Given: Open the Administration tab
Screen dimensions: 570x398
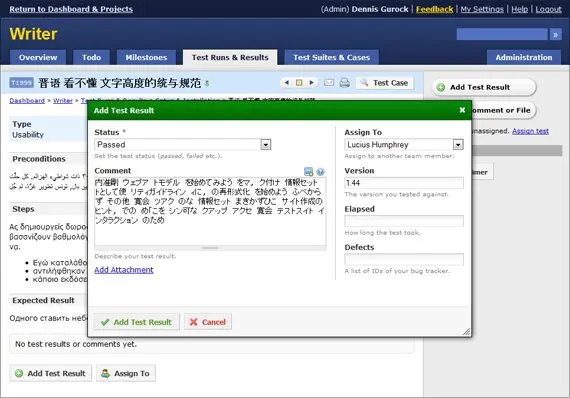Looking at the screenshot, I should coord(524,57).
